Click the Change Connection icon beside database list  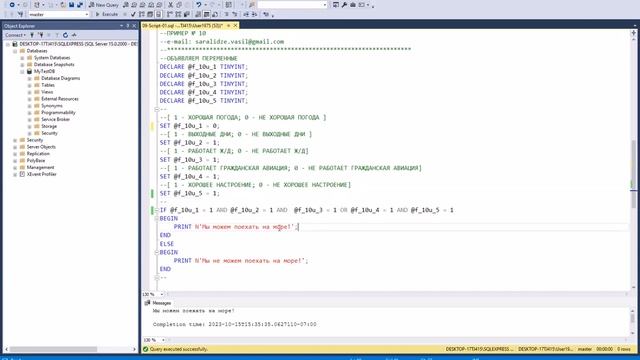pos(20,14)
